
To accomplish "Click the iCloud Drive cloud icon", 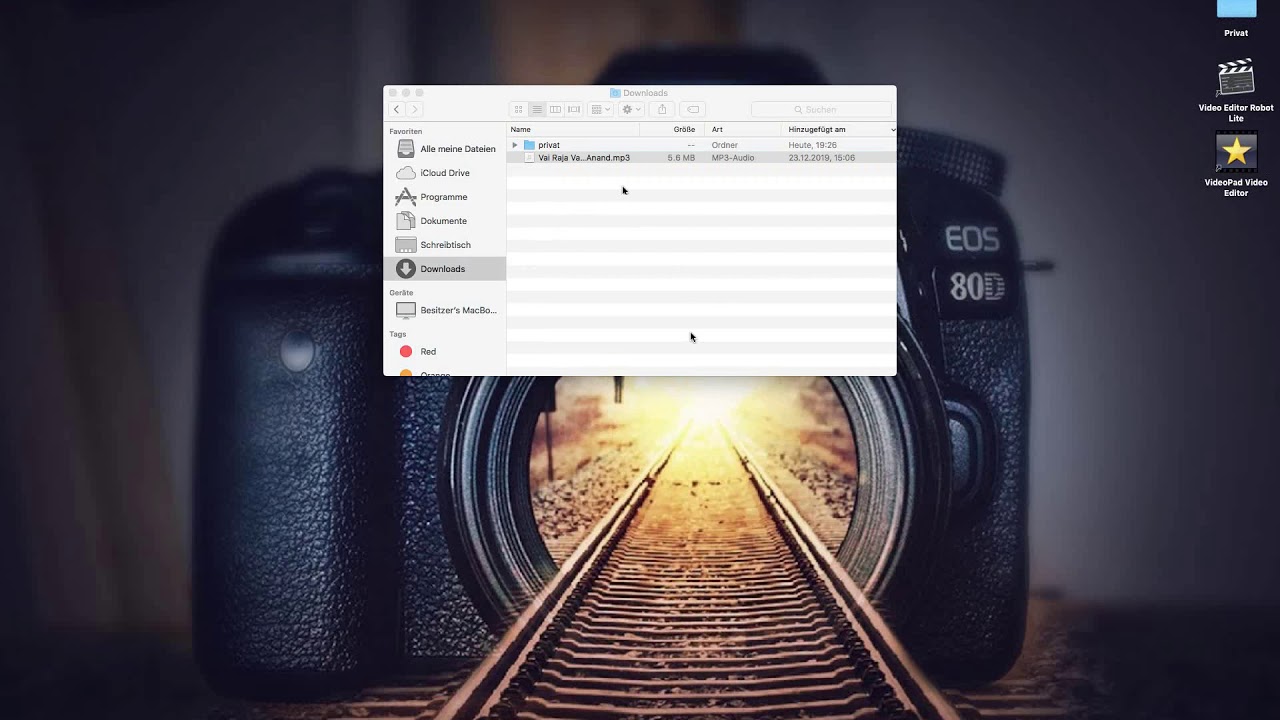I will pyautogui.click(x=405, y=173).
